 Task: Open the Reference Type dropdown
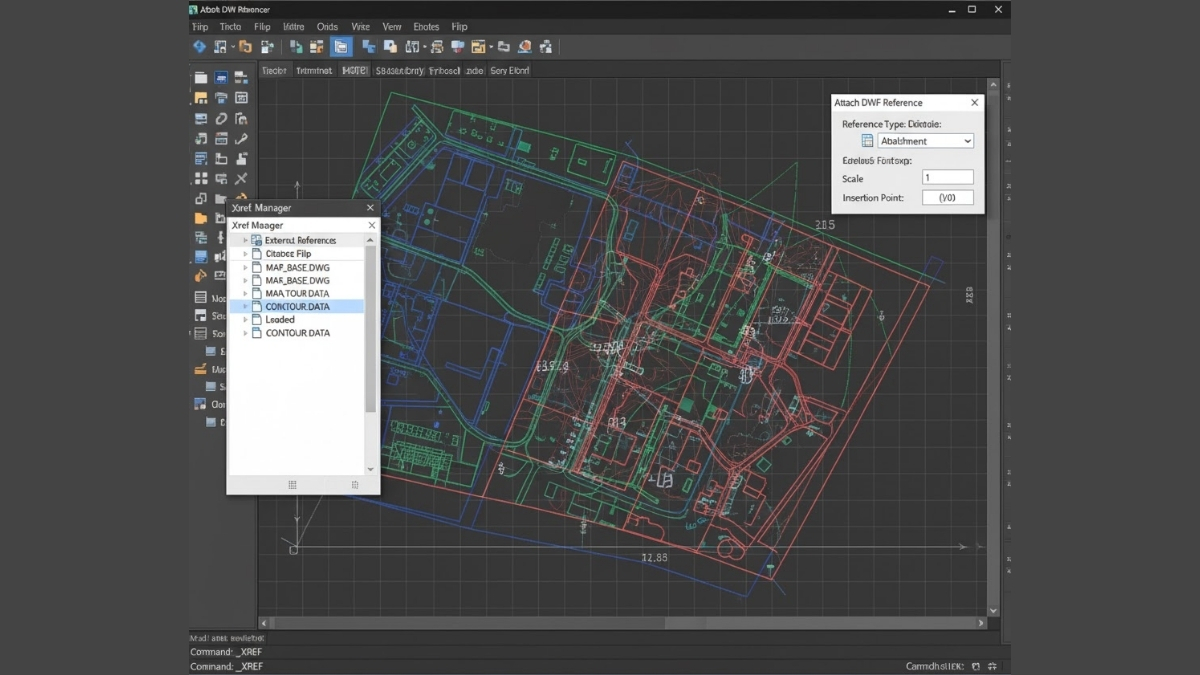click(925, 141)
